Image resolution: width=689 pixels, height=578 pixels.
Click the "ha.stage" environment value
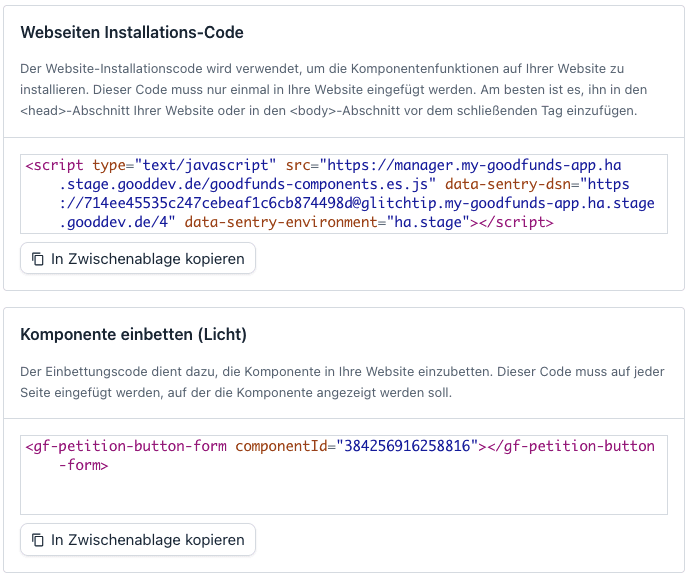click(x=428, y=222)
